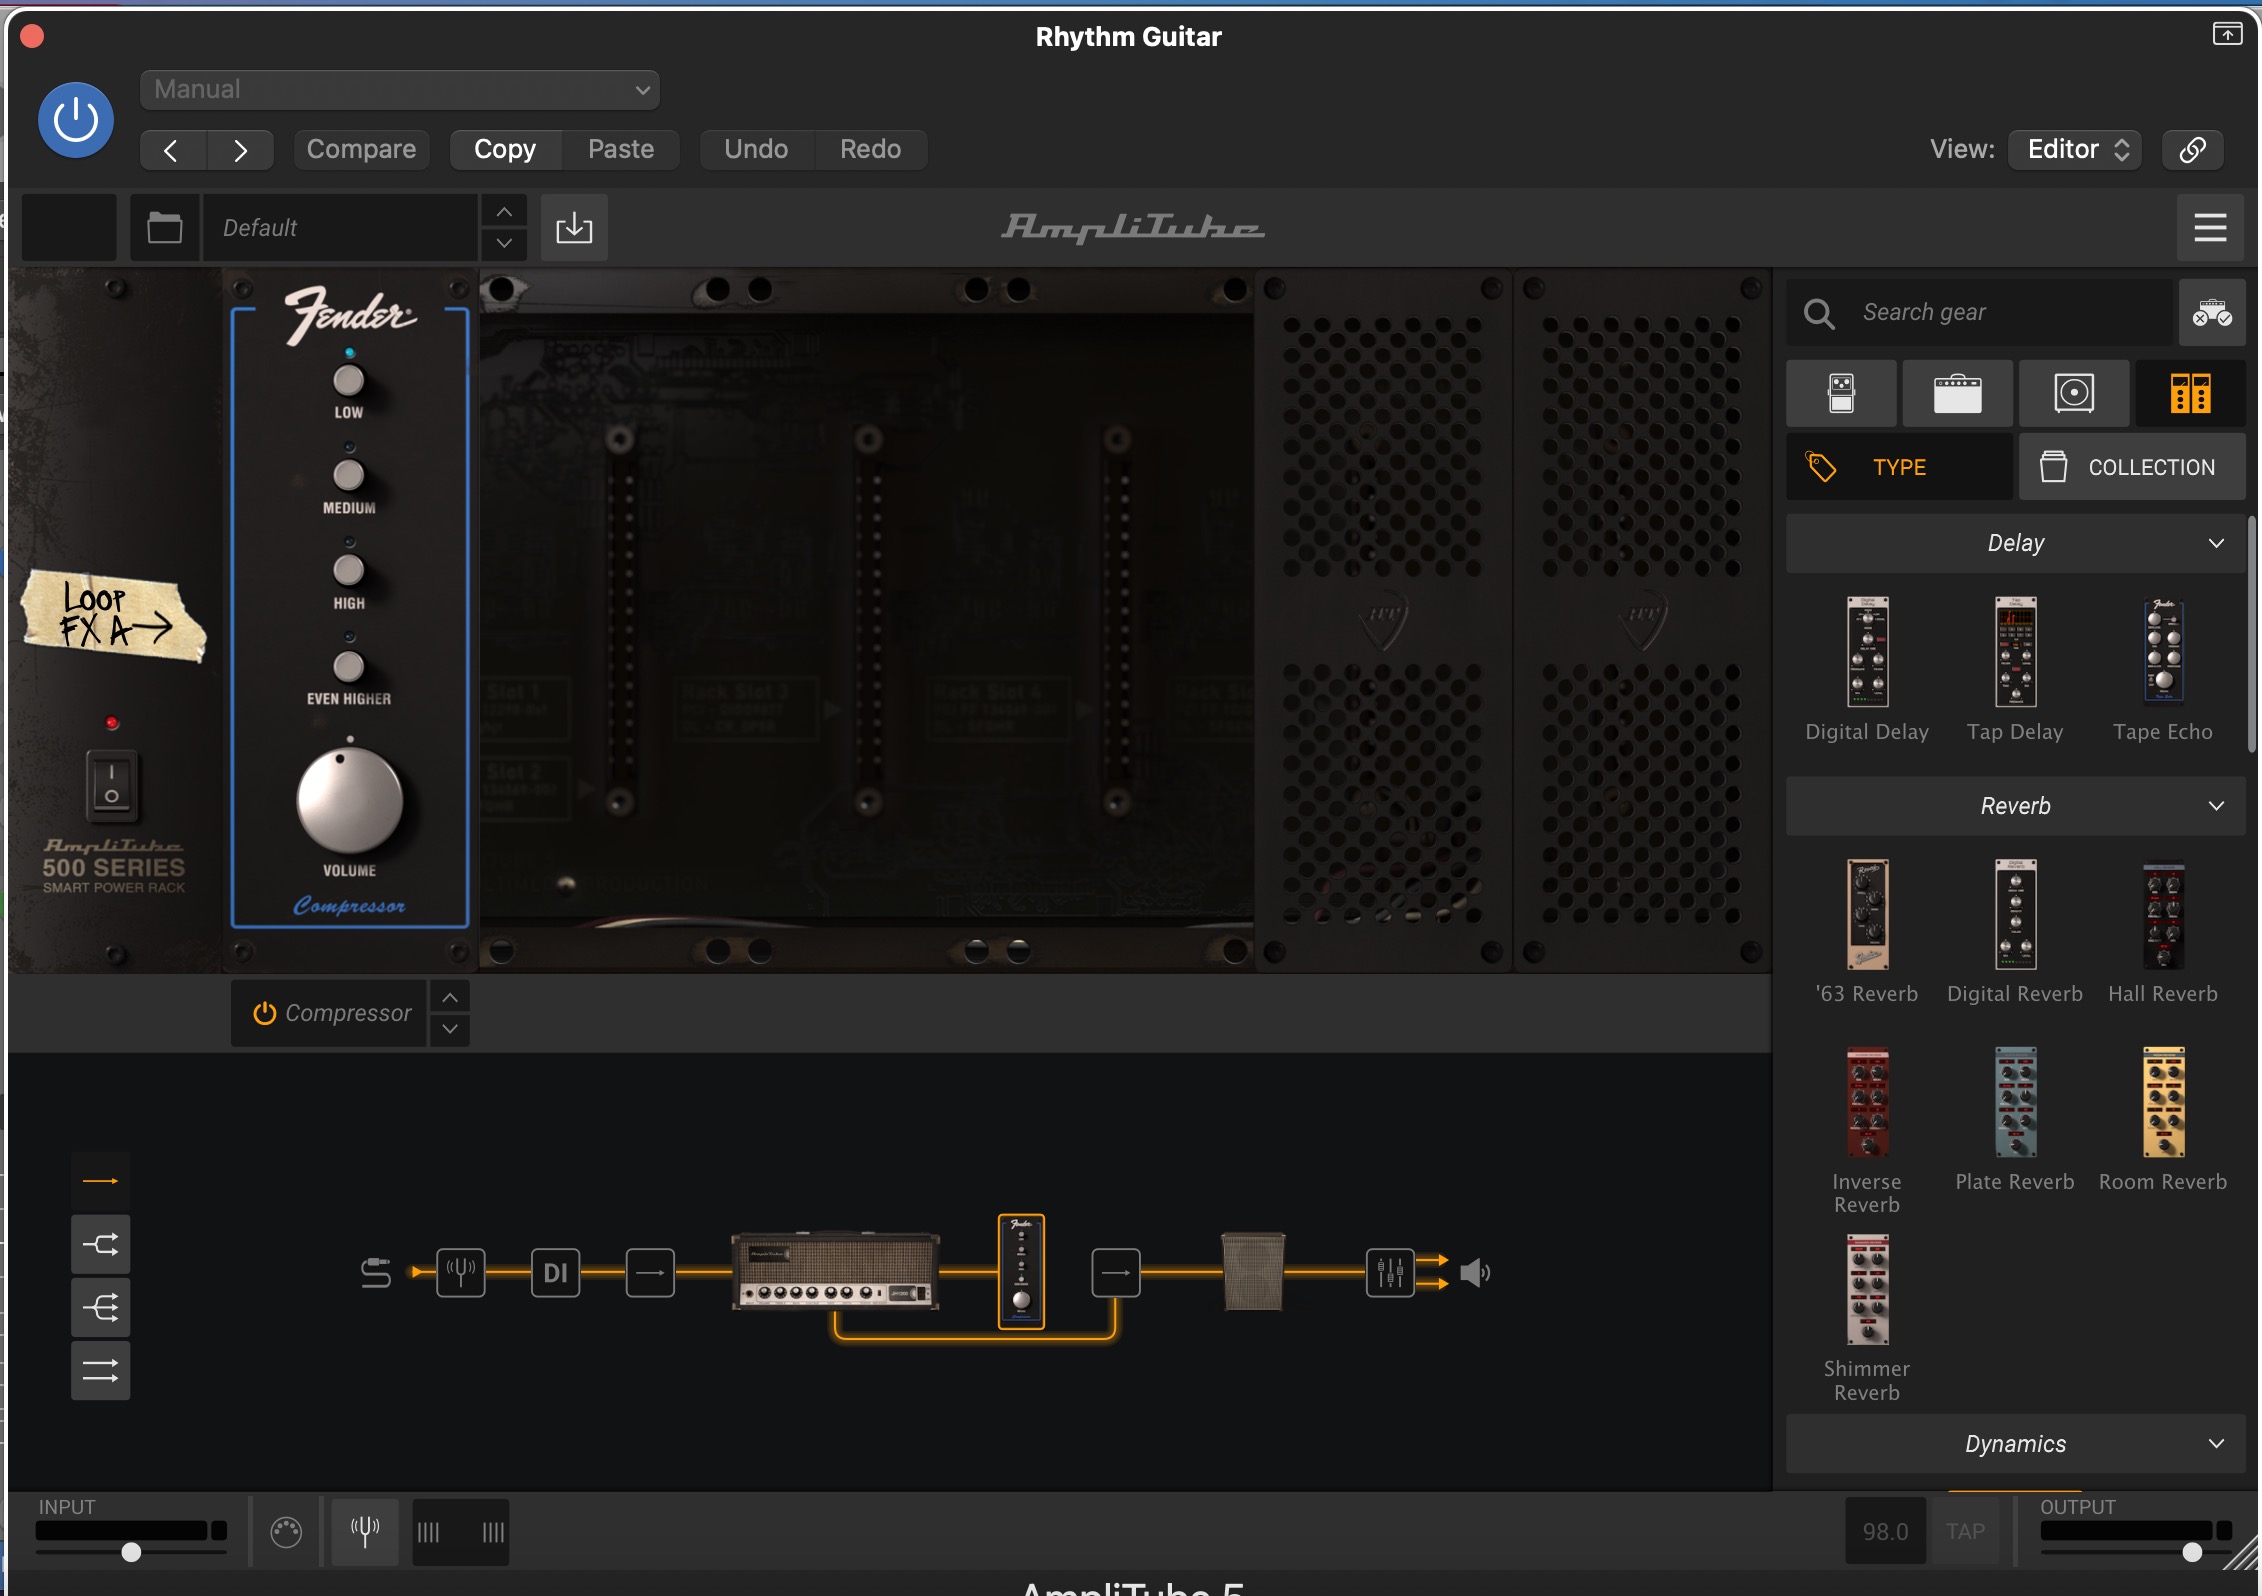Select the amp head in signal chain
The image size is (2262, 1596).
836,1271
